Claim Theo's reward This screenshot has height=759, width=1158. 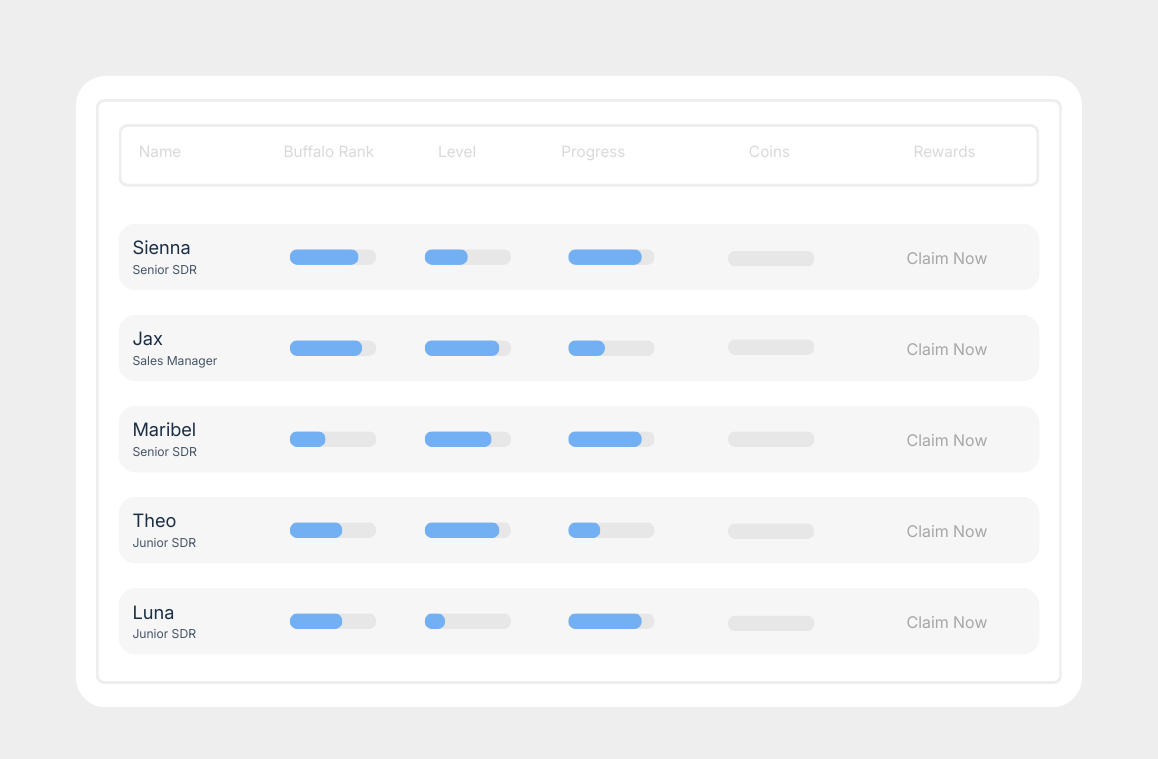[946, 531]
